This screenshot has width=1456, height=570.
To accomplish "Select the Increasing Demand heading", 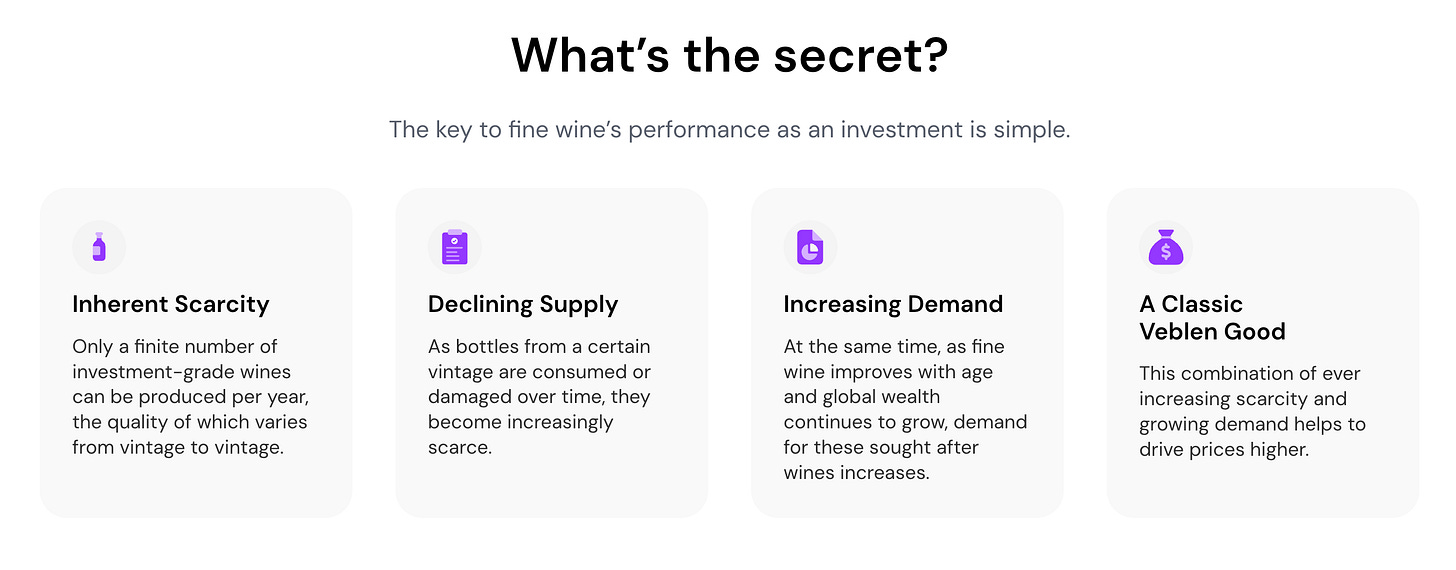I will [893, 304].
